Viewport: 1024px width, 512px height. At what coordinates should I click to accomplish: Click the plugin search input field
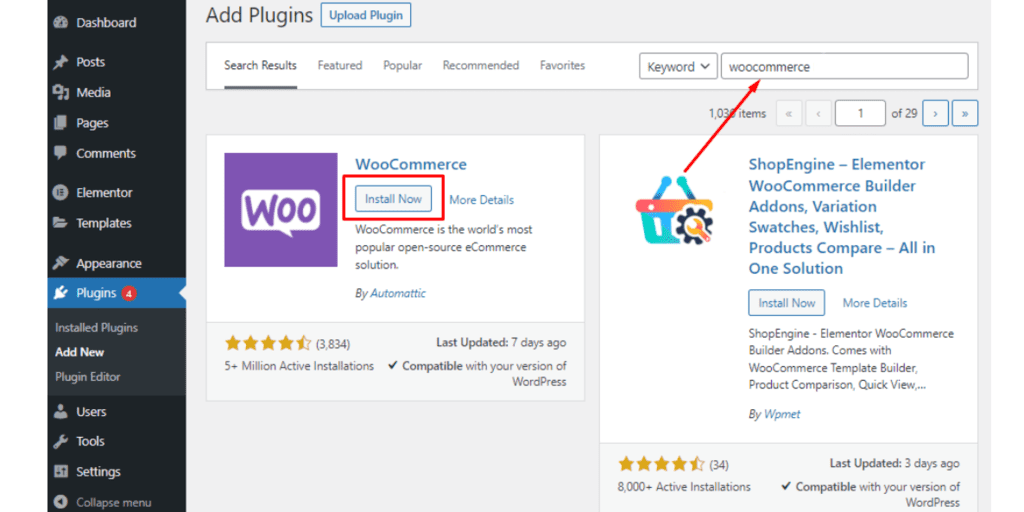click(844, 67)
